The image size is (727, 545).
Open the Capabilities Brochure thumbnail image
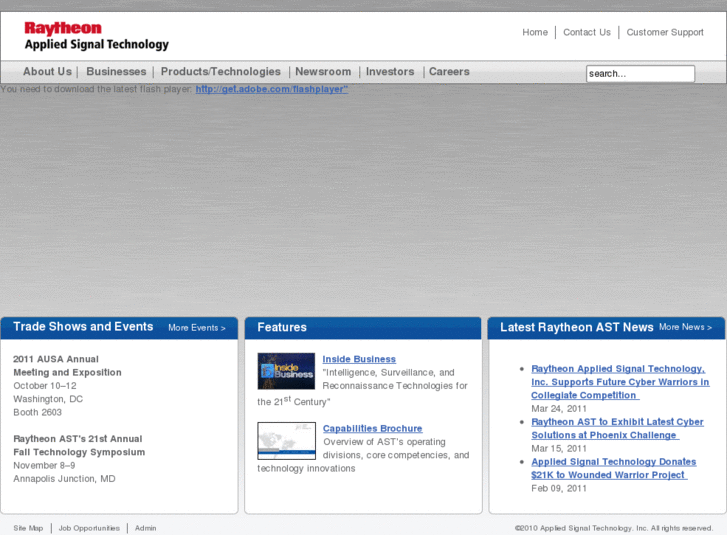(x=286, y=440)
